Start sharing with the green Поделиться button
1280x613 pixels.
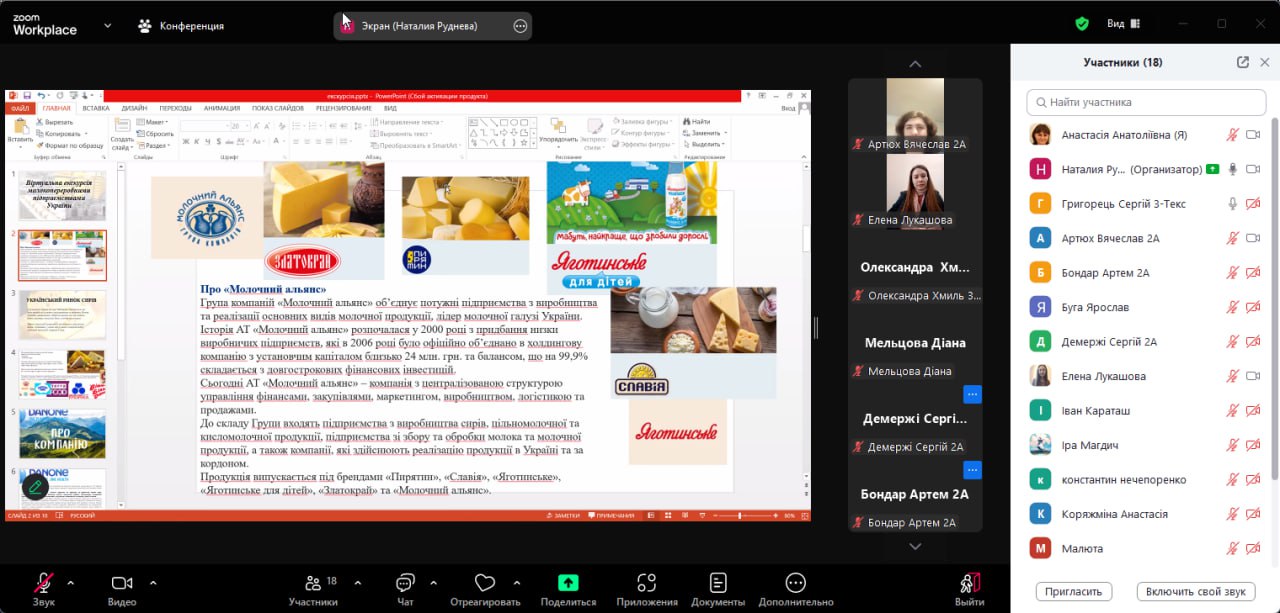coord(568,589)
